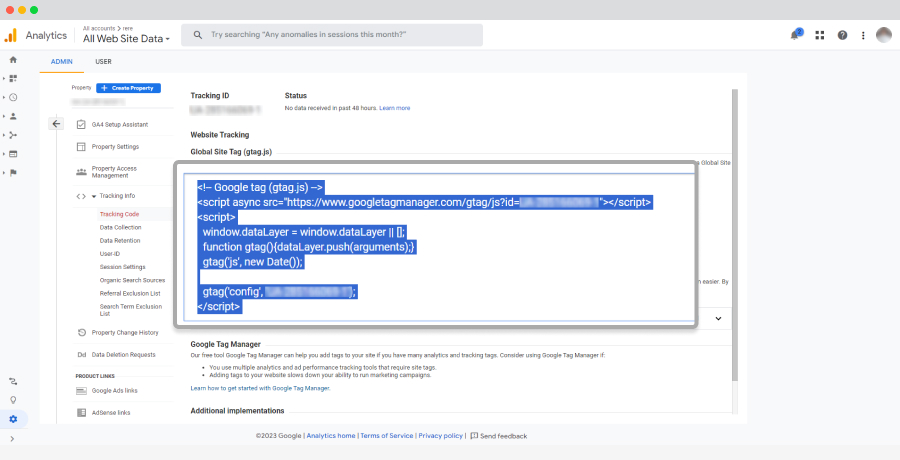Open Privacy policy footer link

(440, 436)
